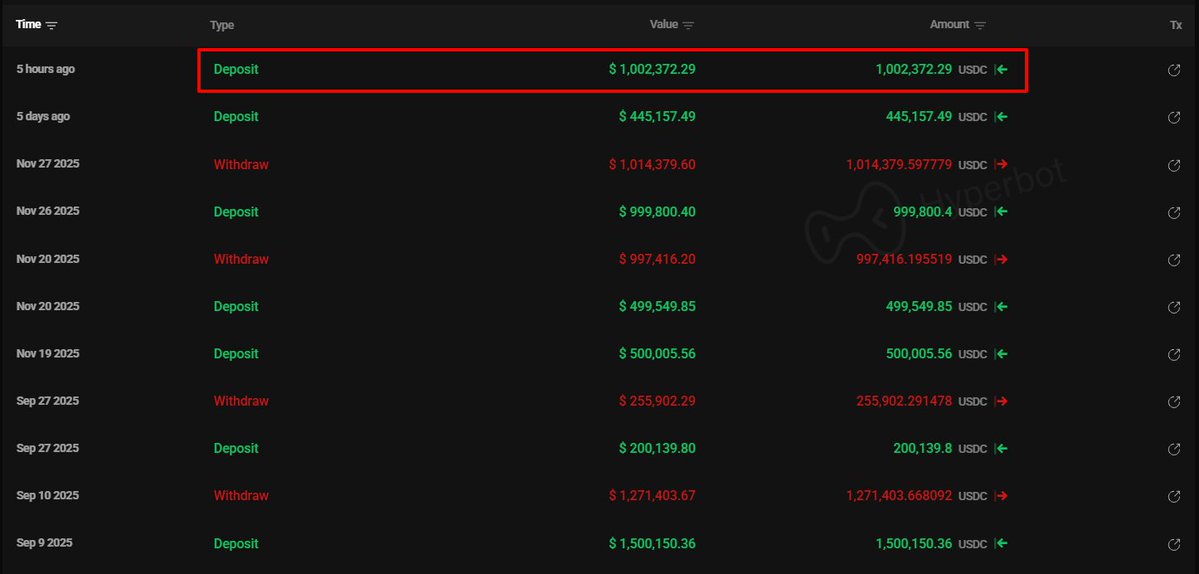Screen dimensions: 1199x574
Task: Click the Tx column header
Action: point(1175,25)
